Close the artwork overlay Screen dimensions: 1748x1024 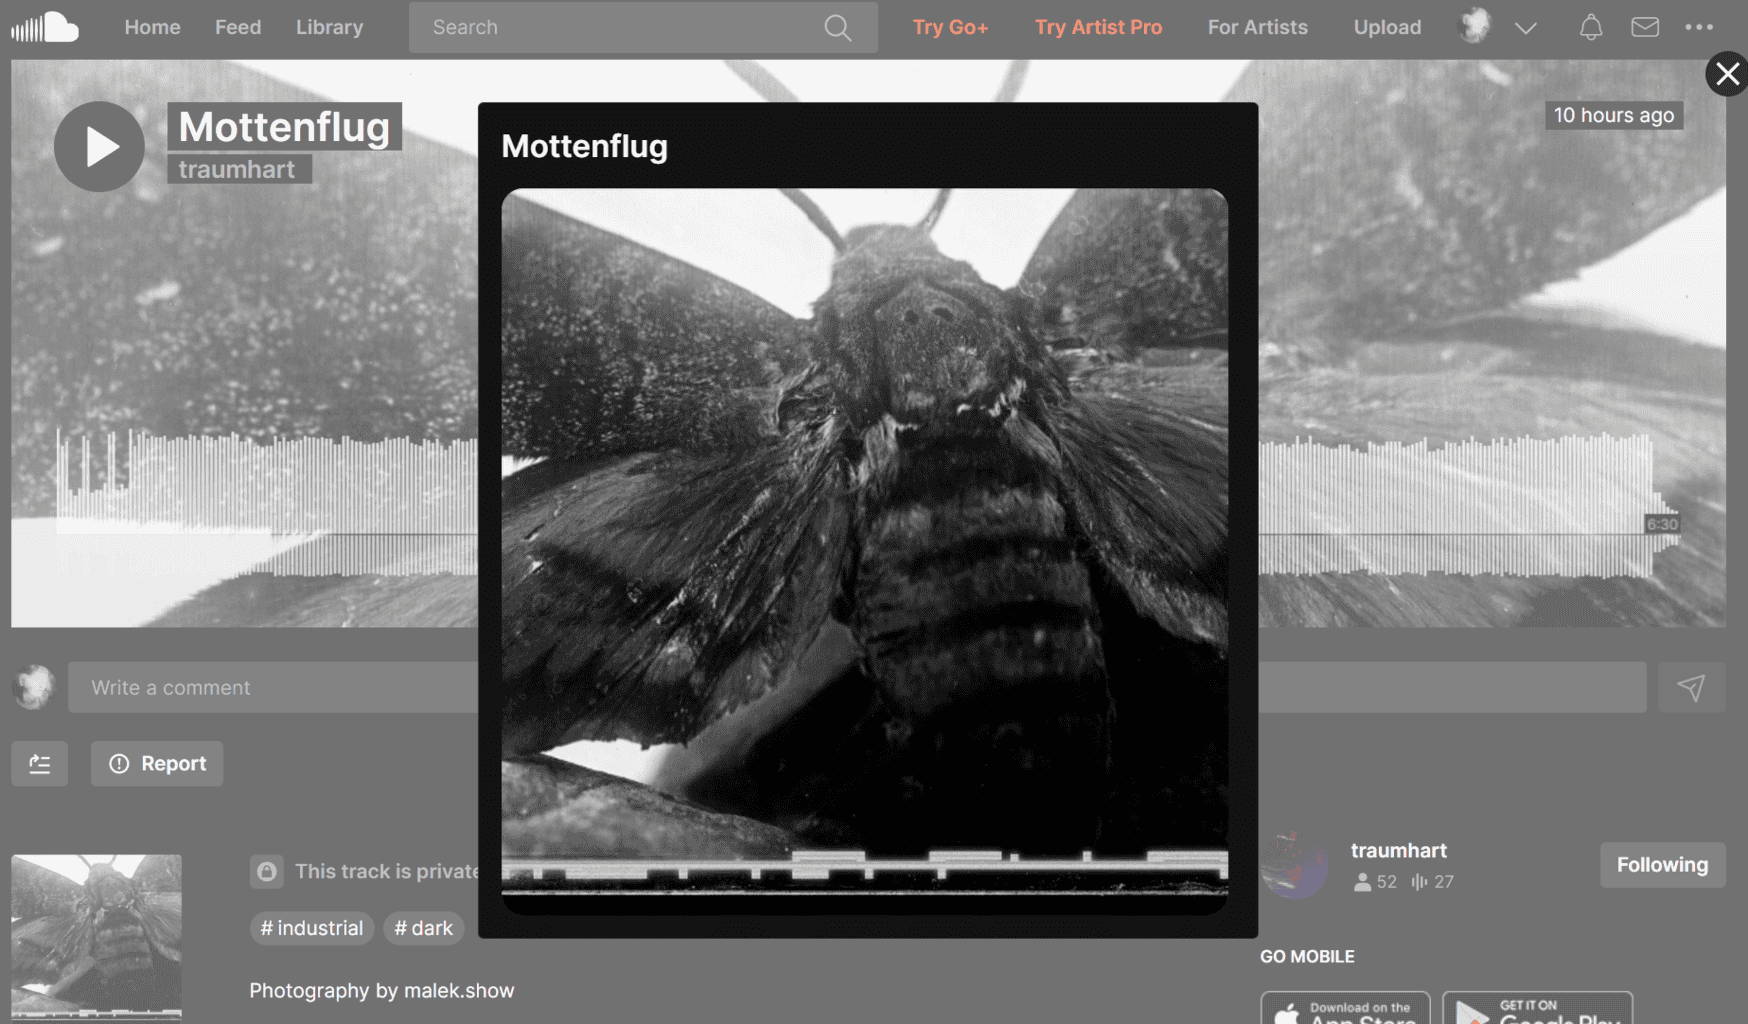(1726, 74)
